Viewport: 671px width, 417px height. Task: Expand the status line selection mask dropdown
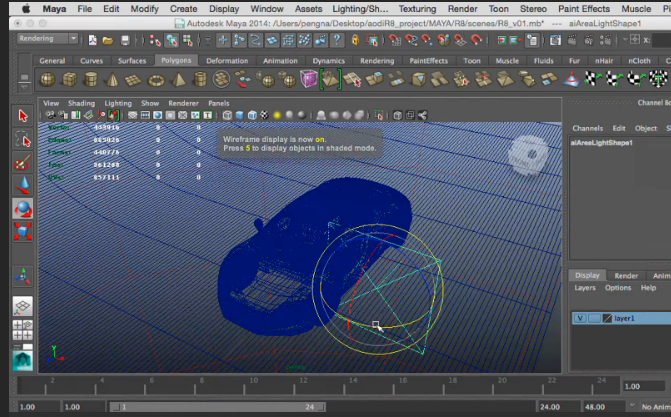[x=208, y=41]
